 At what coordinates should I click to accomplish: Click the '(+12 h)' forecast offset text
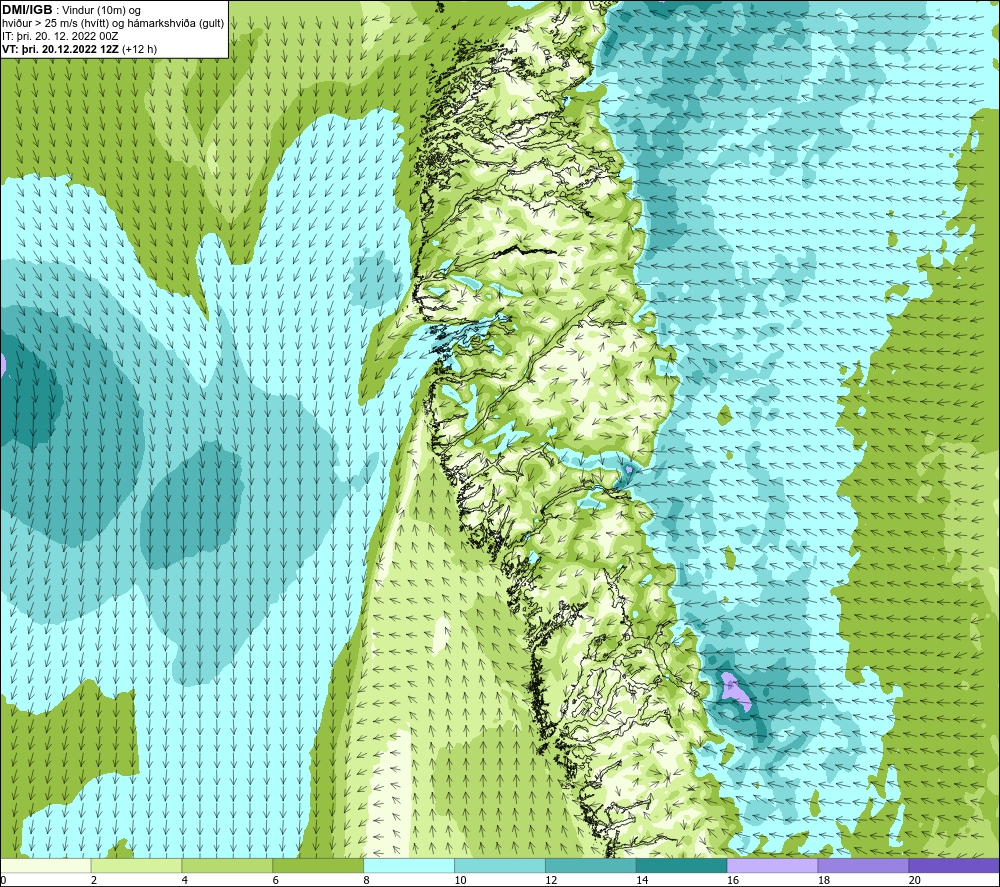point(139,49)
